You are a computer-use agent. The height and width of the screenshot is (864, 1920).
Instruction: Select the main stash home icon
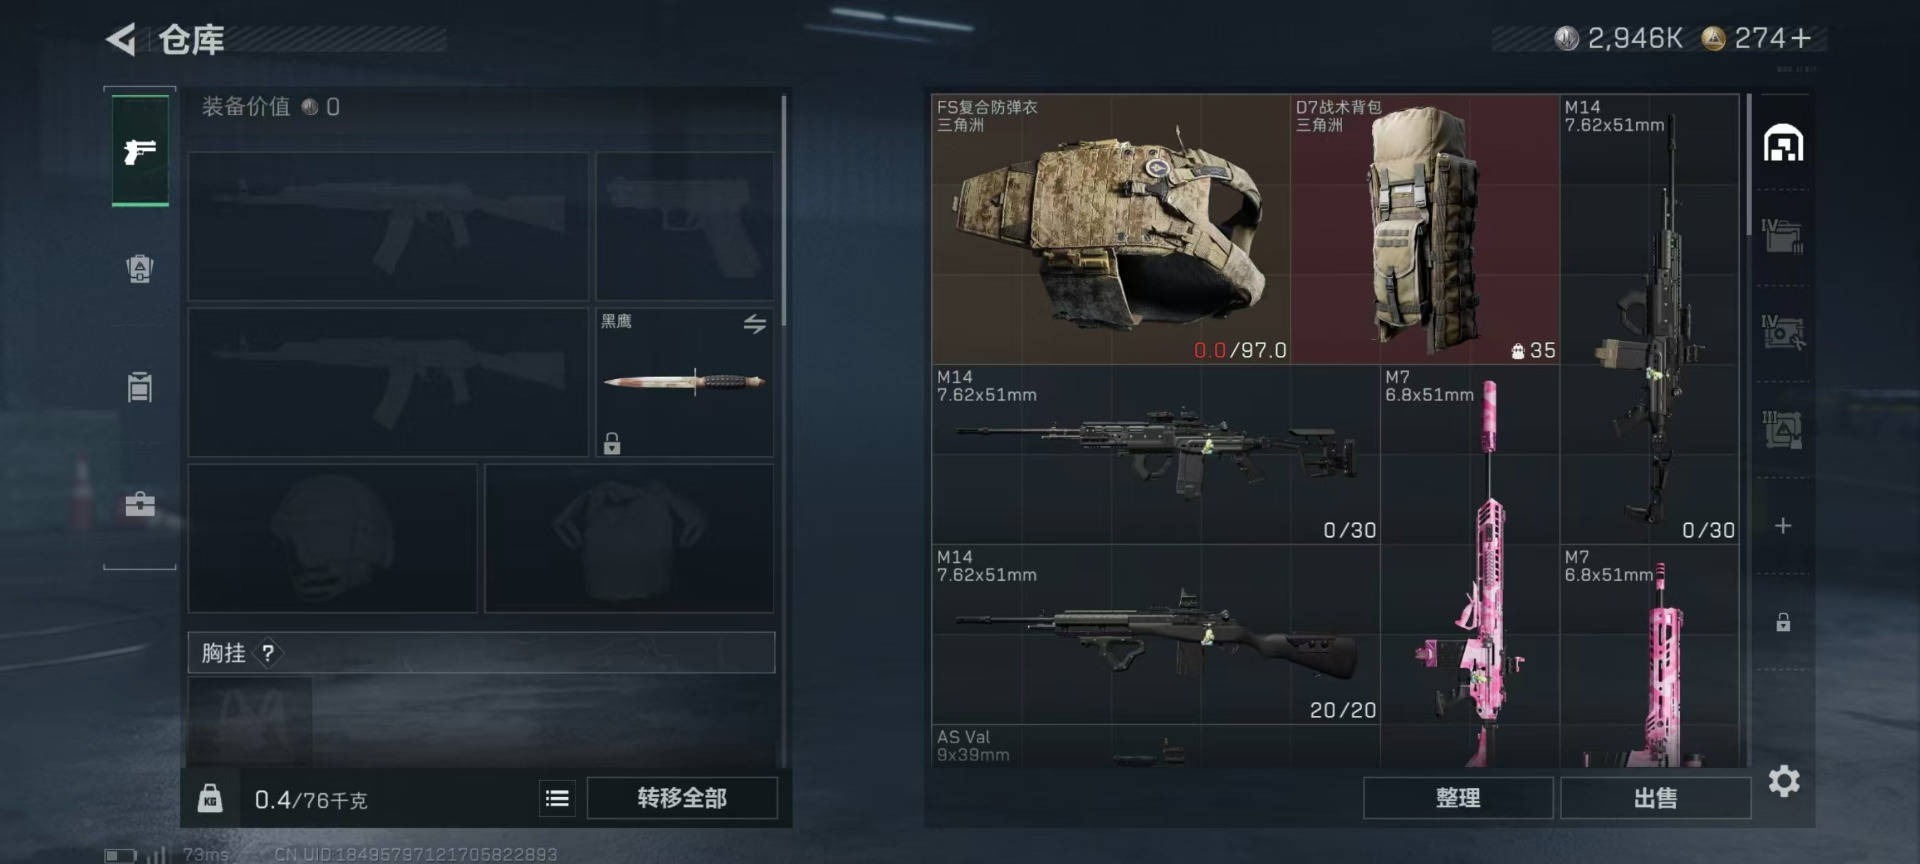point(1783,143)
